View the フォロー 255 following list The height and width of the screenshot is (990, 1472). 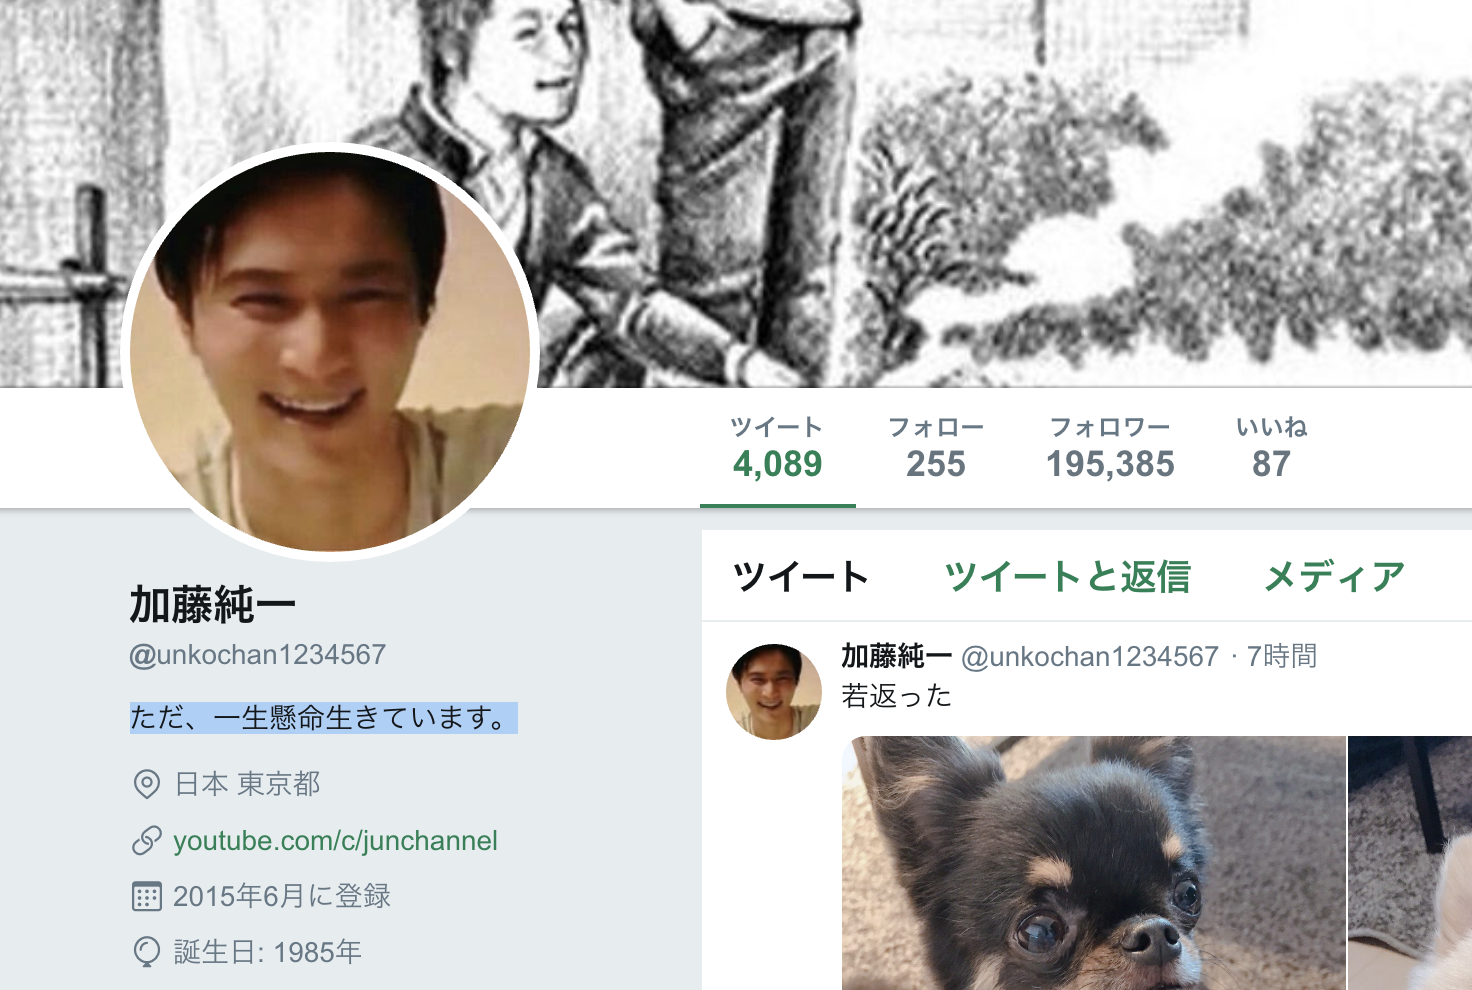[x=936, y=449]
